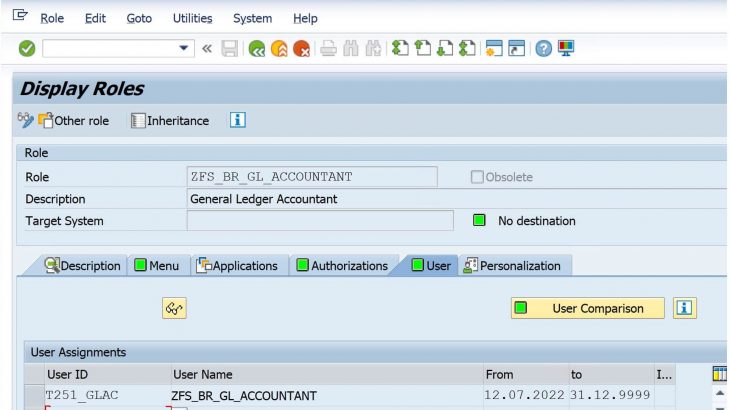Click the Find binoculars icon
The image size is (730, 410).
tap(351, 48)
